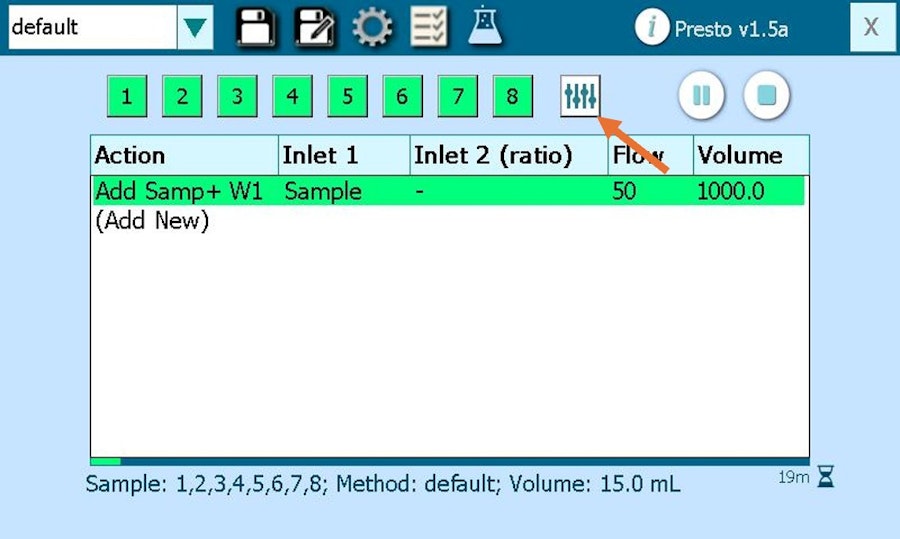900x539 pixels.
Task: Click the 'Sample' inlet 1 cell
Action: coord(323,191)
